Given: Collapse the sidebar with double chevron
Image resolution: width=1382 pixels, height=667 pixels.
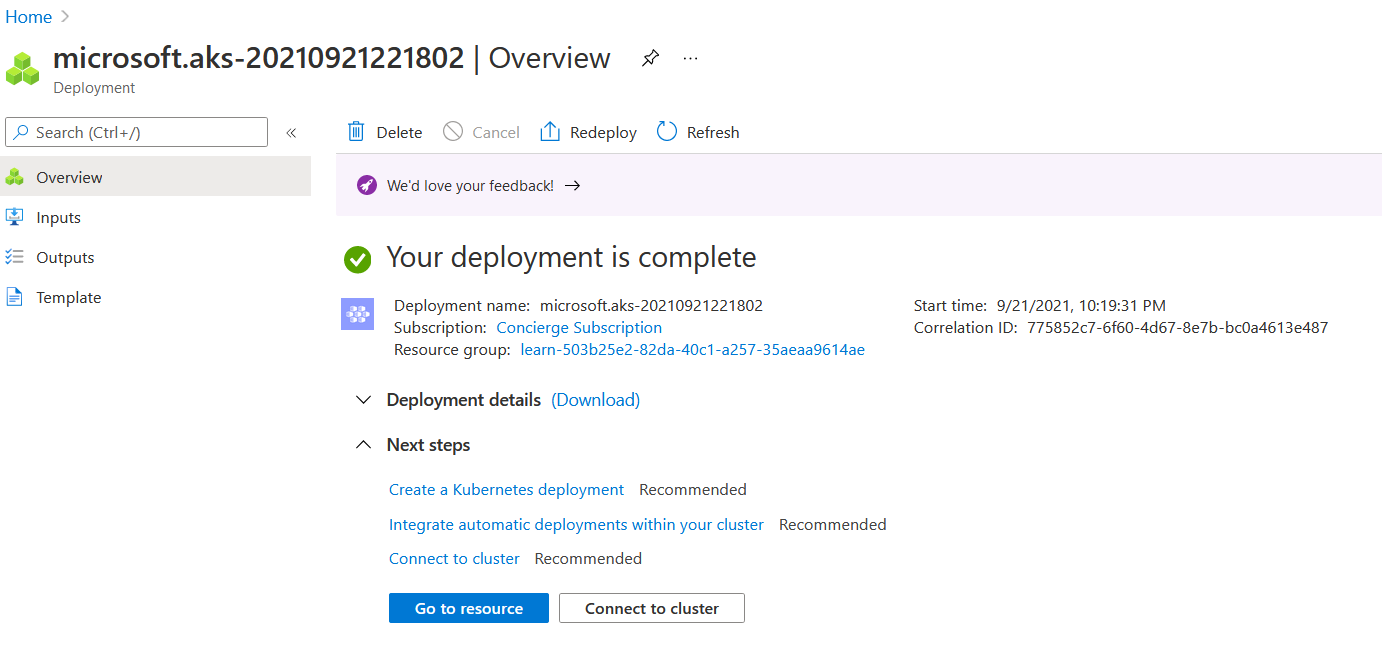Looking at the screenshot, I should coord(291,132).
